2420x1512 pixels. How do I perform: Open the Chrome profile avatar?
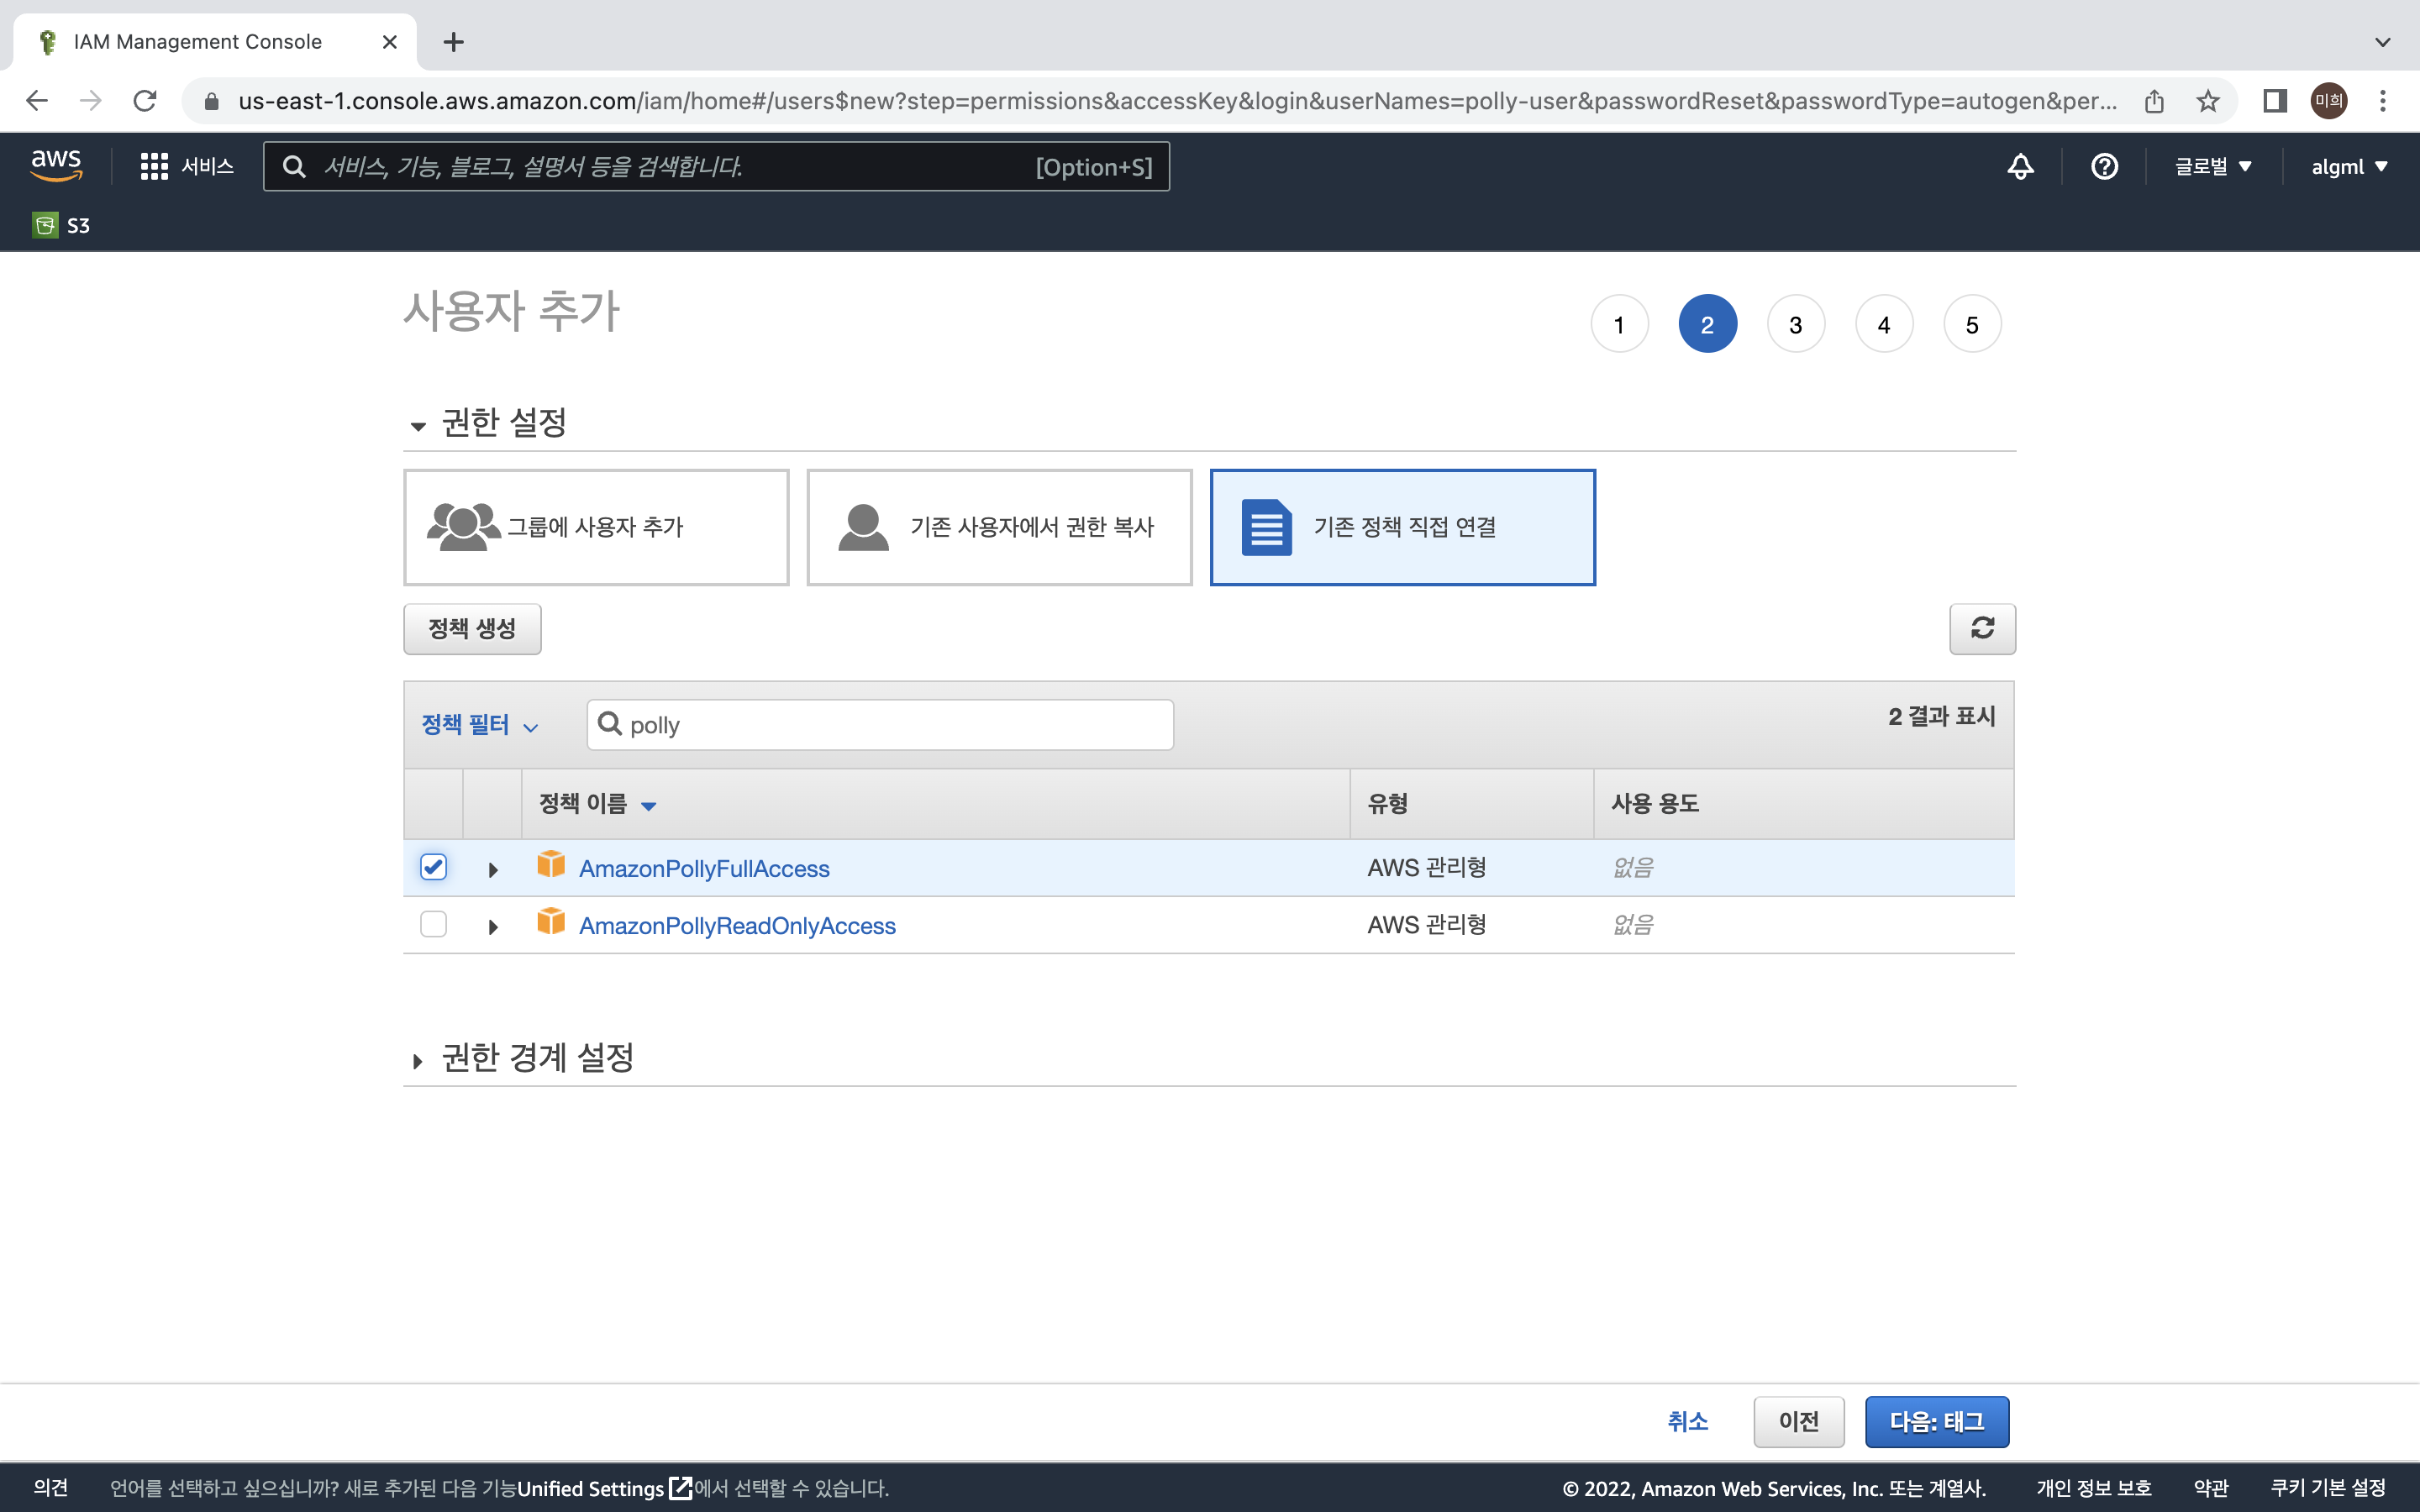(2329, 101)
